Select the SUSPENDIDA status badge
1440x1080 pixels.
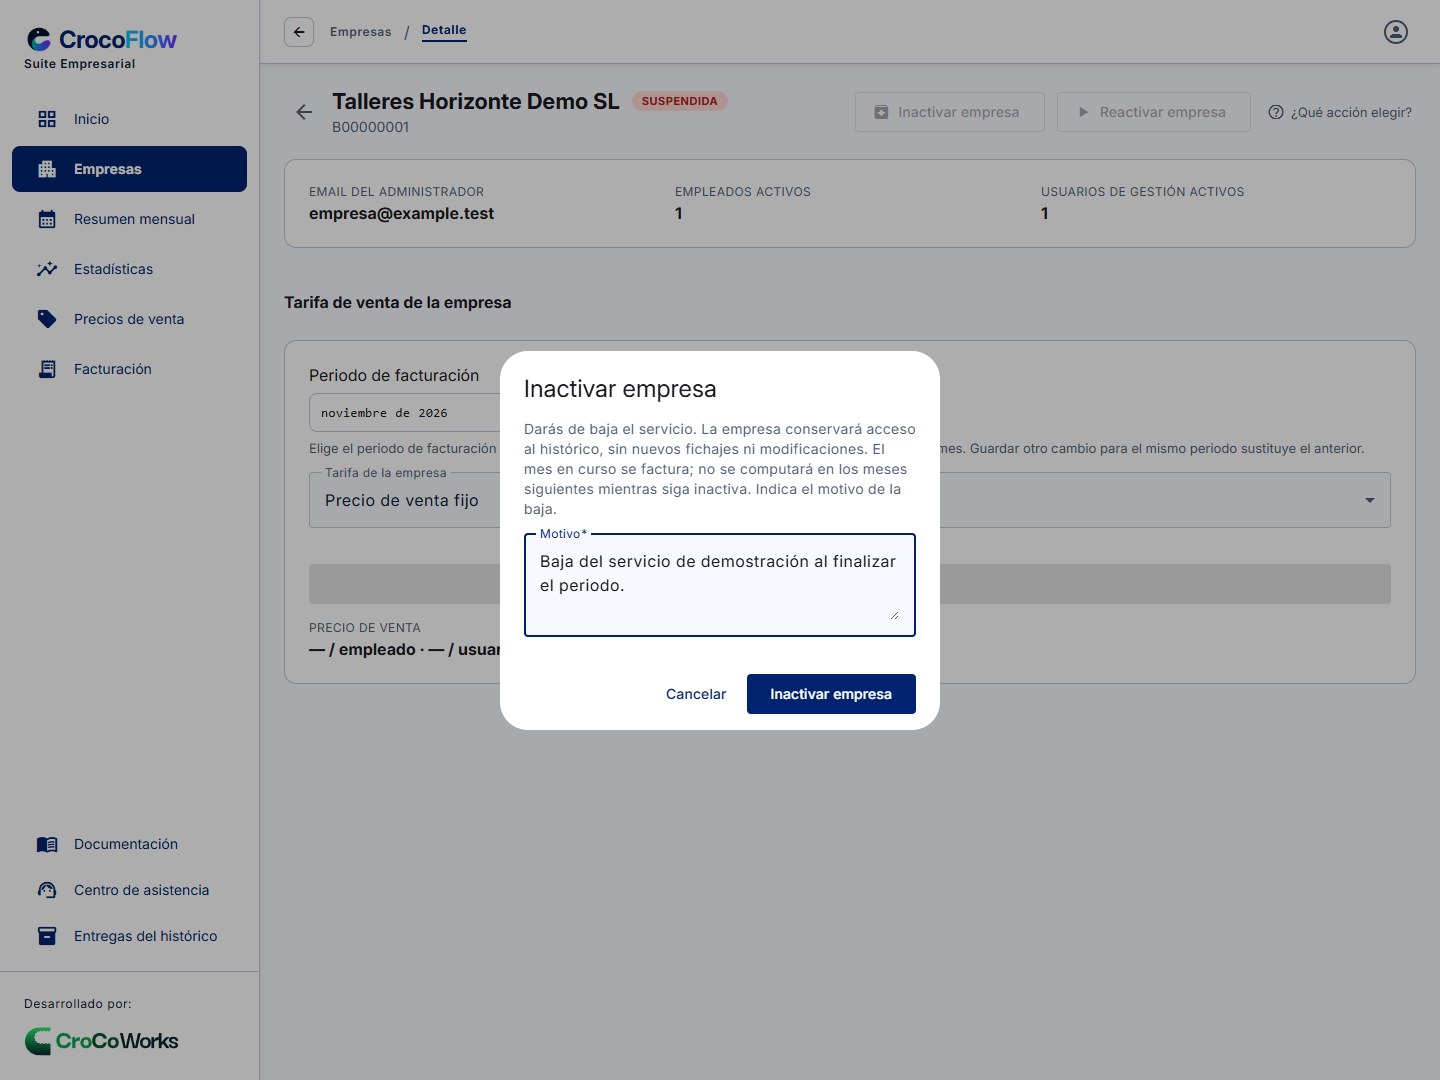(x=680, y=101)
